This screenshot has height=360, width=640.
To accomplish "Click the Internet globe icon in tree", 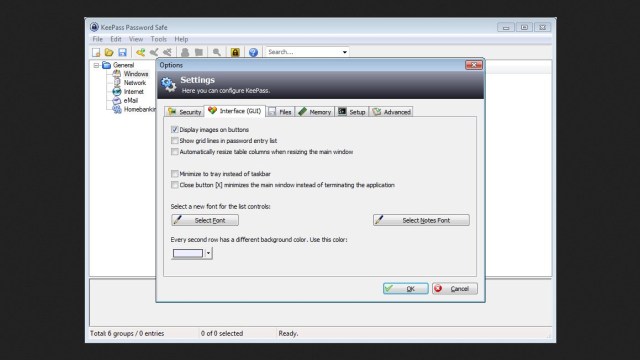I will [x=117, y=91].
